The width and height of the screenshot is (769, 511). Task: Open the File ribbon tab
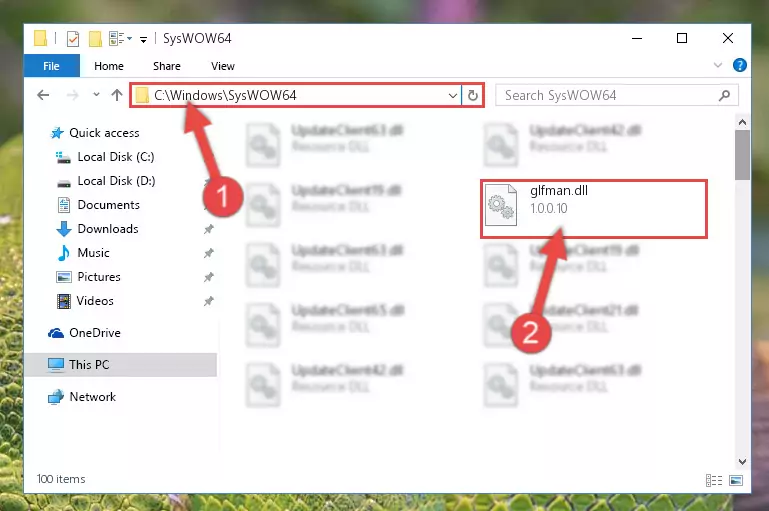(51, 66)
